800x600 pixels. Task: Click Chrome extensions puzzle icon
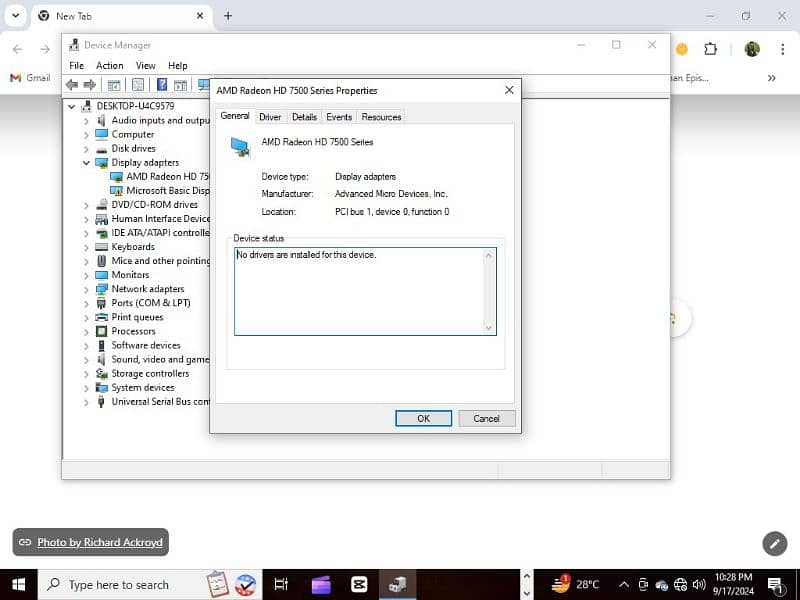pos(710,49)
